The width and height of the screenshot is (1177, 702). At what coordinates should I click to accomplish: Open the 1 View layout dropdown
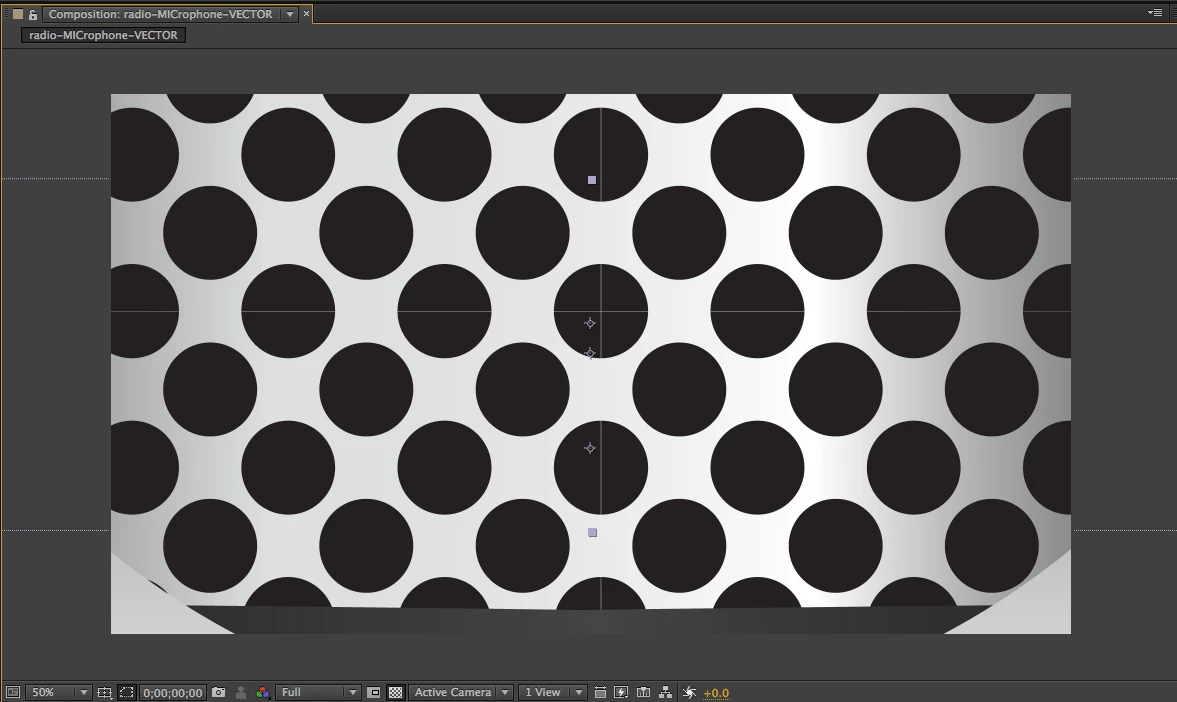click(x=552, y=692)
